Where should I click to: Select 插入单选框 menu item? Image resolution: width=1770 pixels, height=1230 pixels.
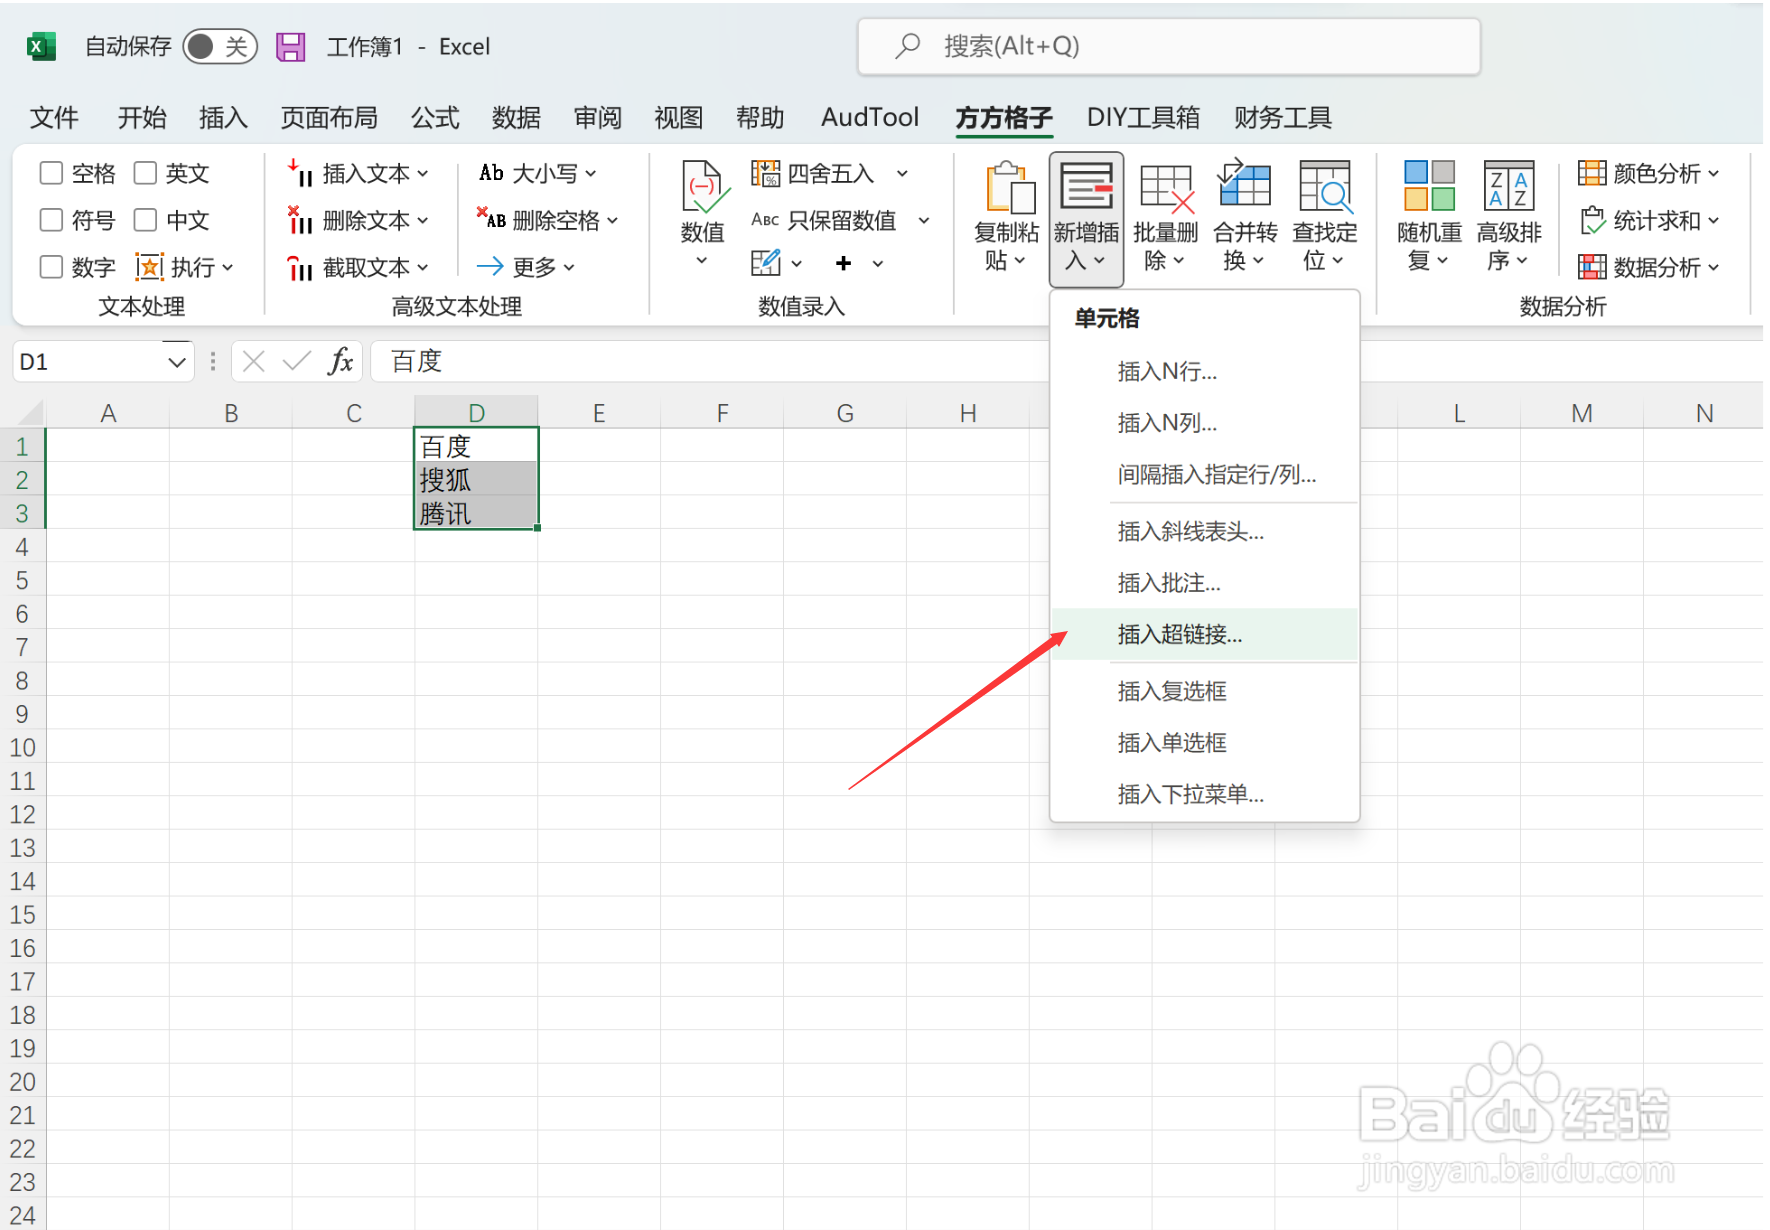point(1204,742)
